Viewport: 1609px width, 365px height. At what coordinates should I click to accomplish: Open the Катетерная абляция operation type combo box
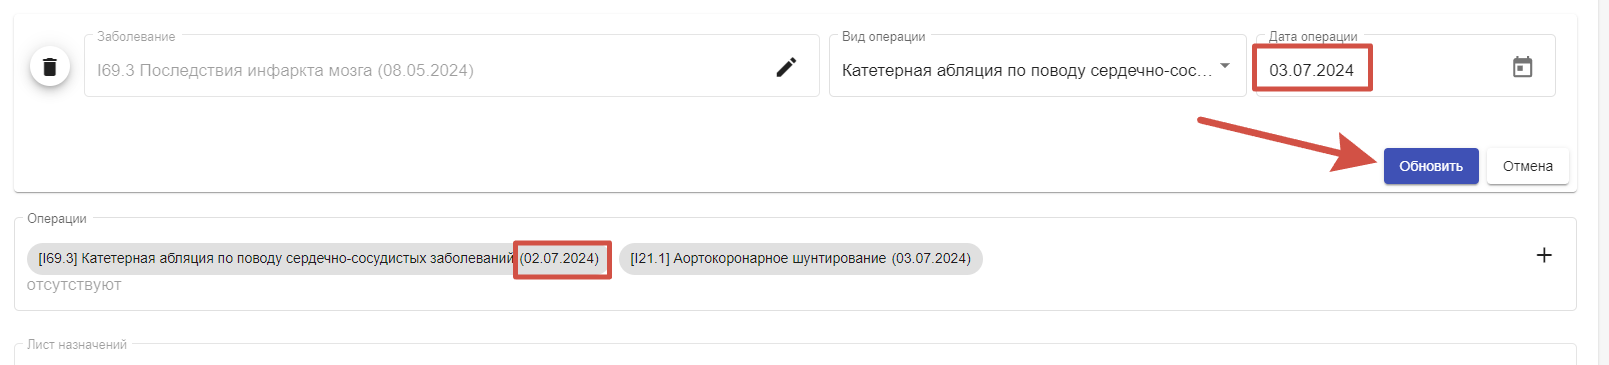pyautogui.click(x=1037, y=66)
